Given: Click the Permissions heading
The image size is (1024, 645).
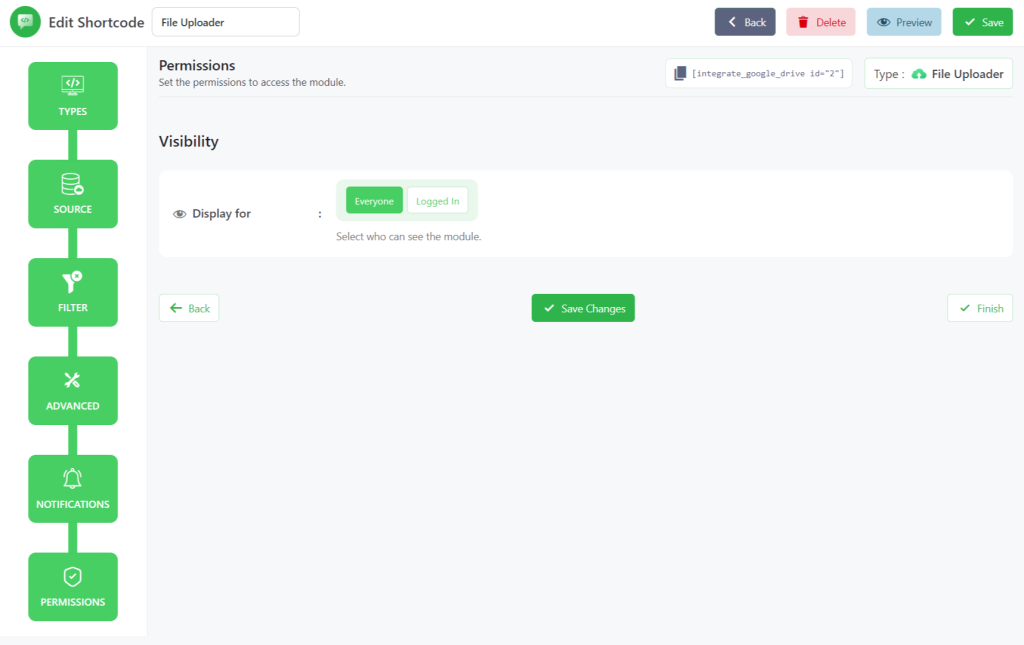Looking at the screenshot, I should coord(197,65).
